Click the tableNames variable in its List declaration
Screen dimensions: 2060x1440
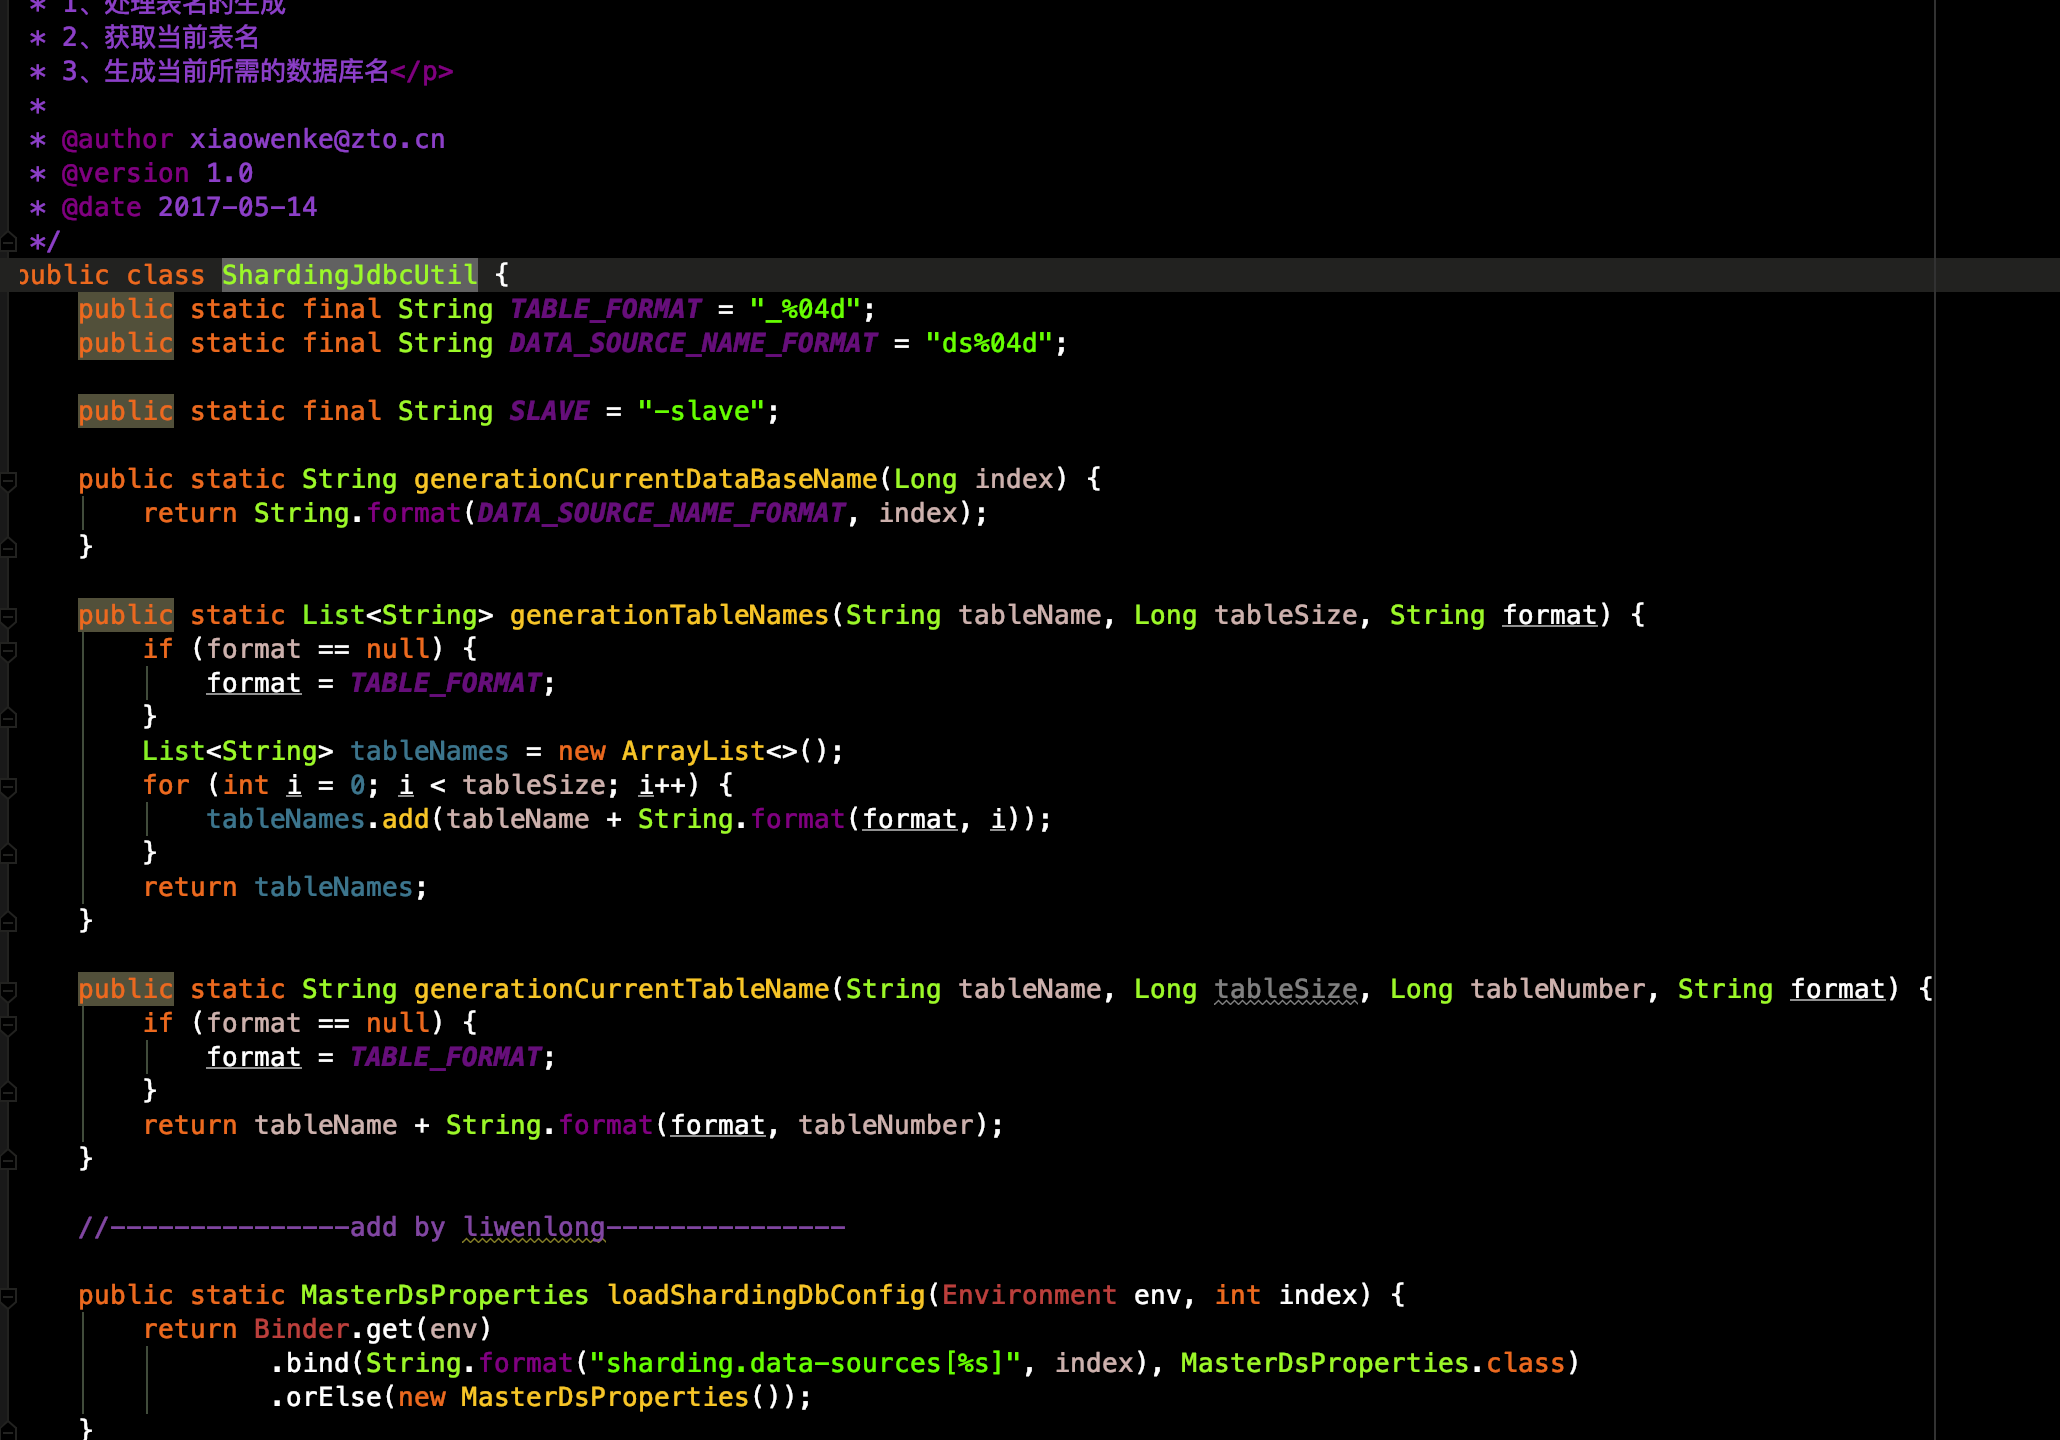429,751
